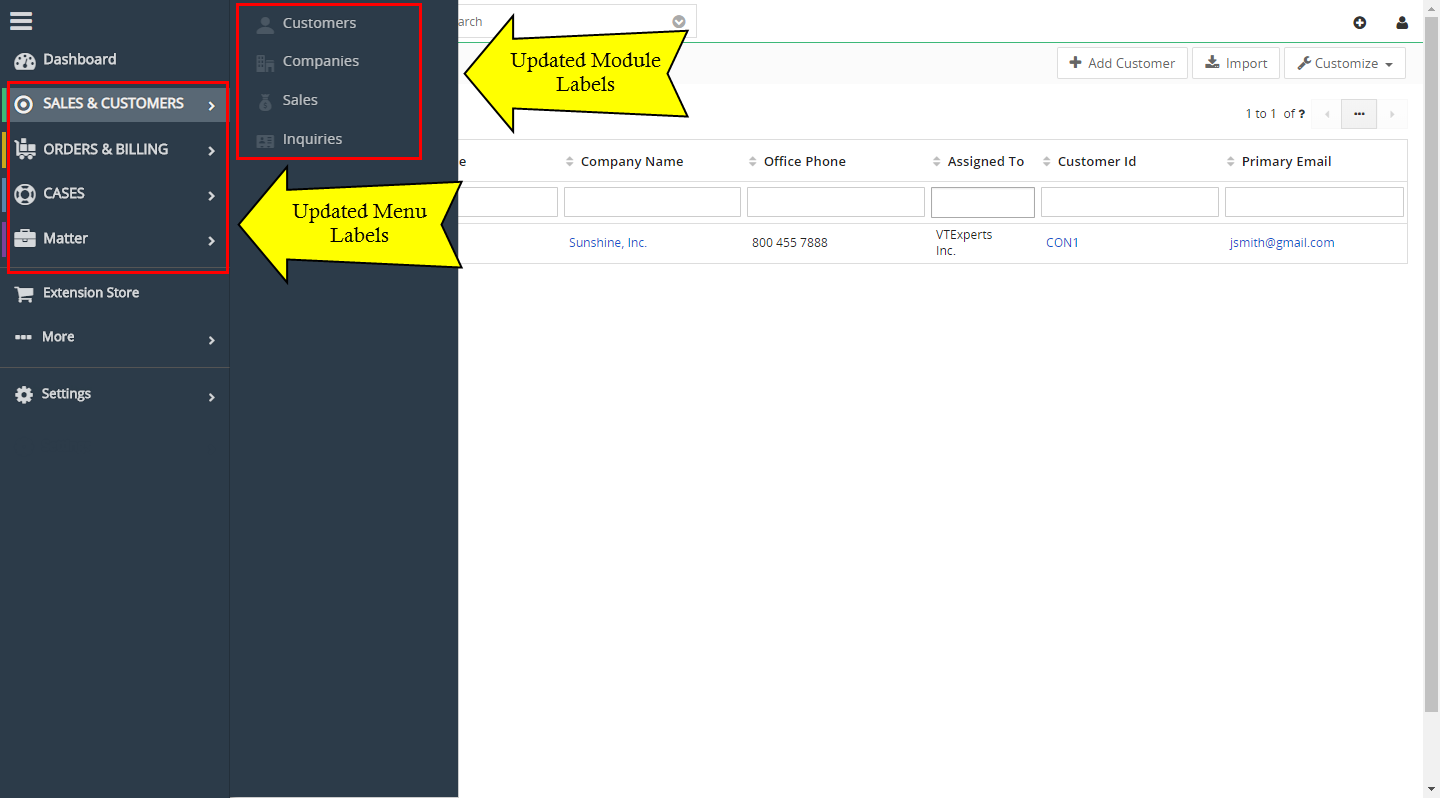Open the Sunshine, Inc. company link
The image size is (1440, 798).
(608, 243)
